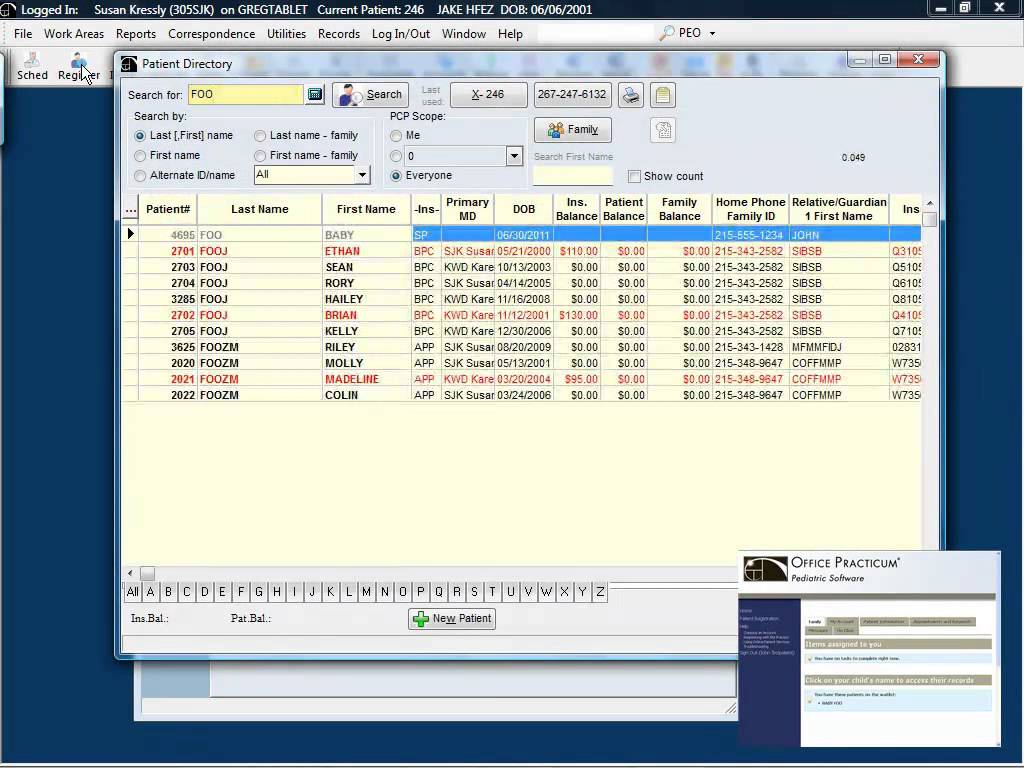Open the PEO dropdown arrow

click(710, 33)
